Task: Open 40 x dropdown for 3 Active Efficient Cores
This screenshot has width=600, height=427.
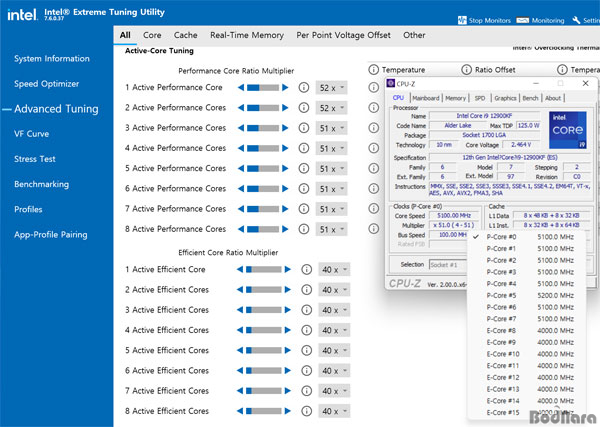Action: [334, 310]
